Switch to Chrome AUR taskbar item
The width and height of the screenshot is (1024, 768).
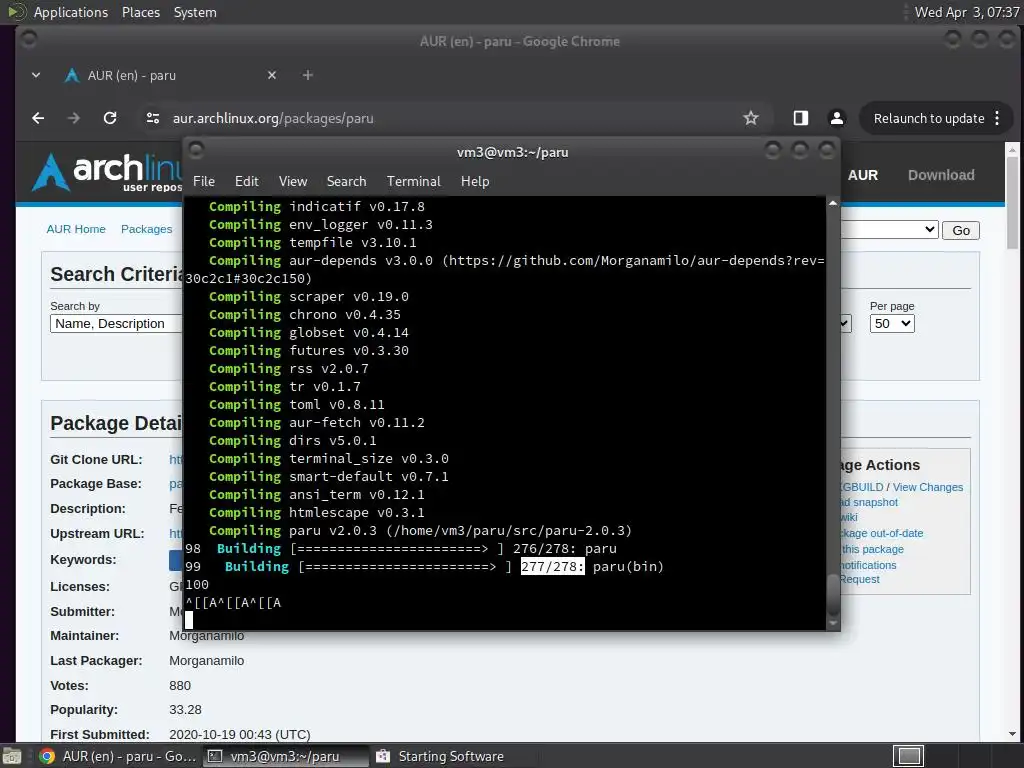pos(118,756)
